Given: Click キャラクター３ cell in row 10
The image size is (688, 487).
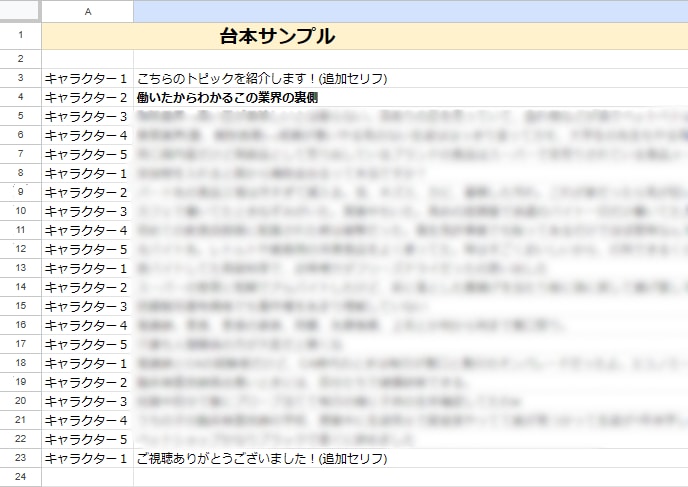Looking at the screenshot, I should [x=88, y=211].
